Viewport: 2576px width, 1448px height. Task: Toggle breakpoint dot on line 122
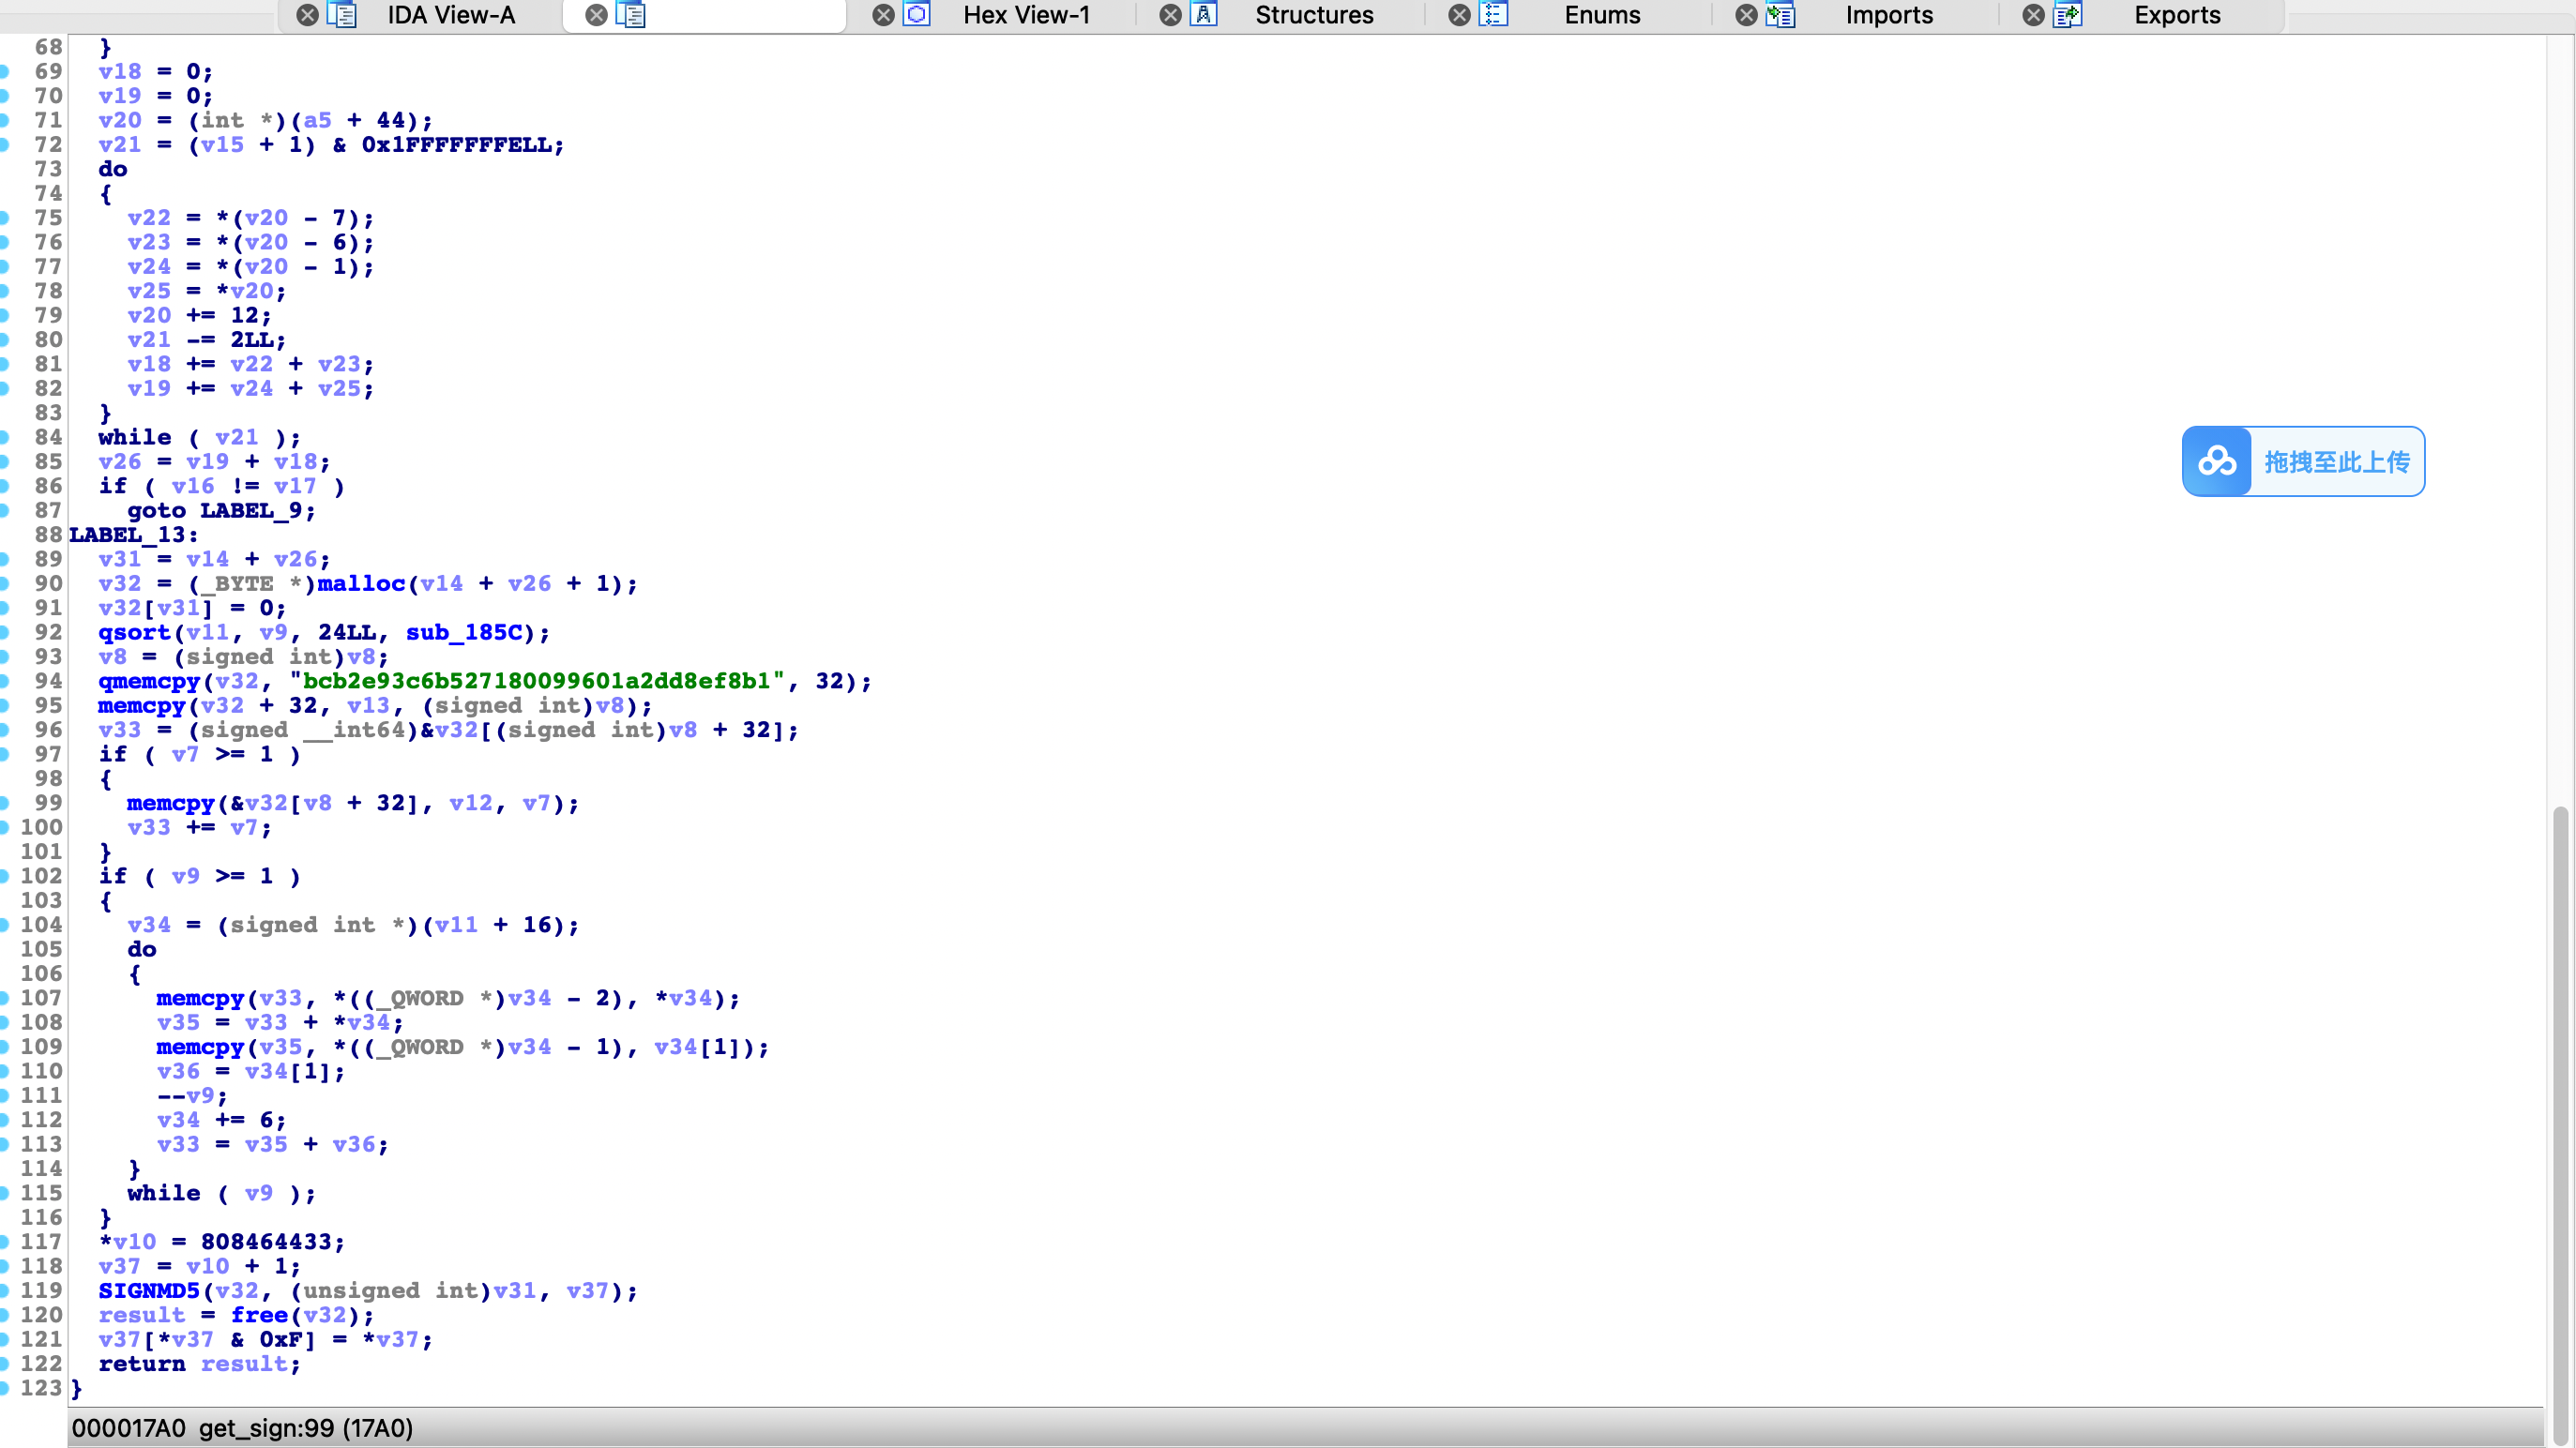(5, 1364)
